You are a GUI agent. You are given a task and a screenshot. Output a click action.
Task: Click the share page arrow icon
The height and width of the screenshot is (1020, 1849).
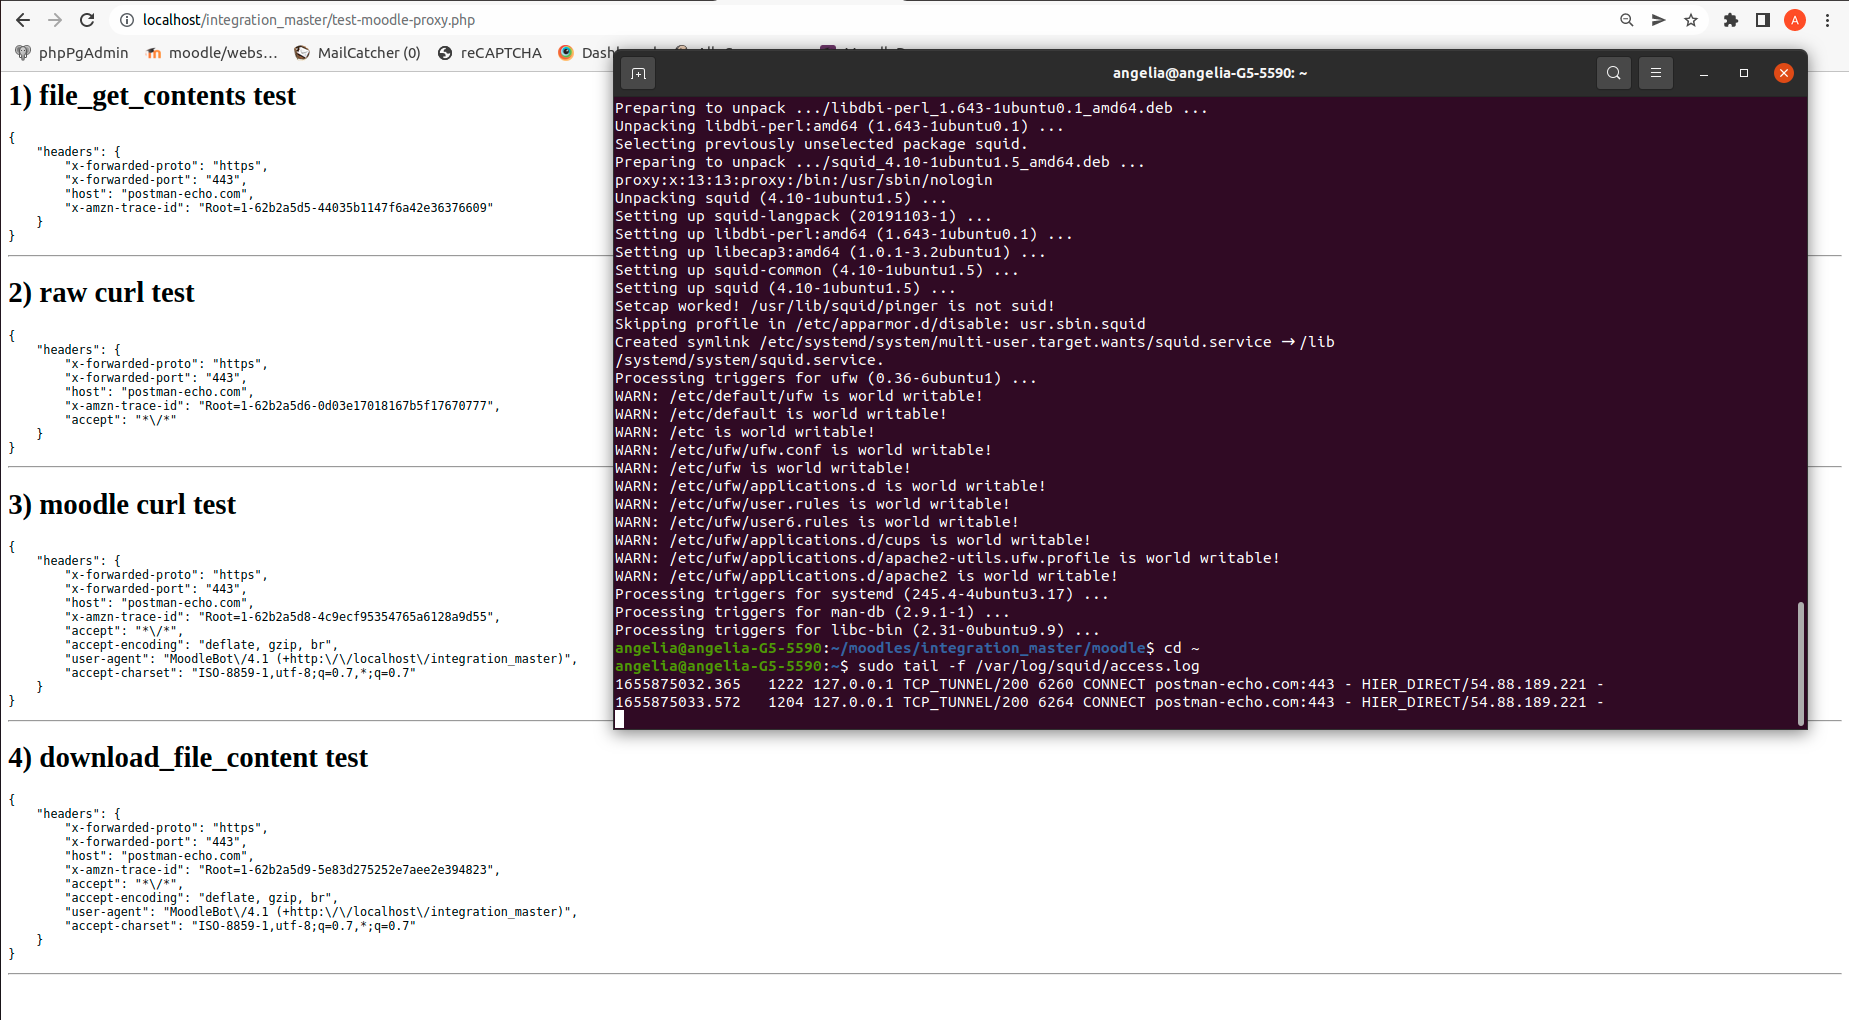pyautogui.click(x=1659, y=20)
